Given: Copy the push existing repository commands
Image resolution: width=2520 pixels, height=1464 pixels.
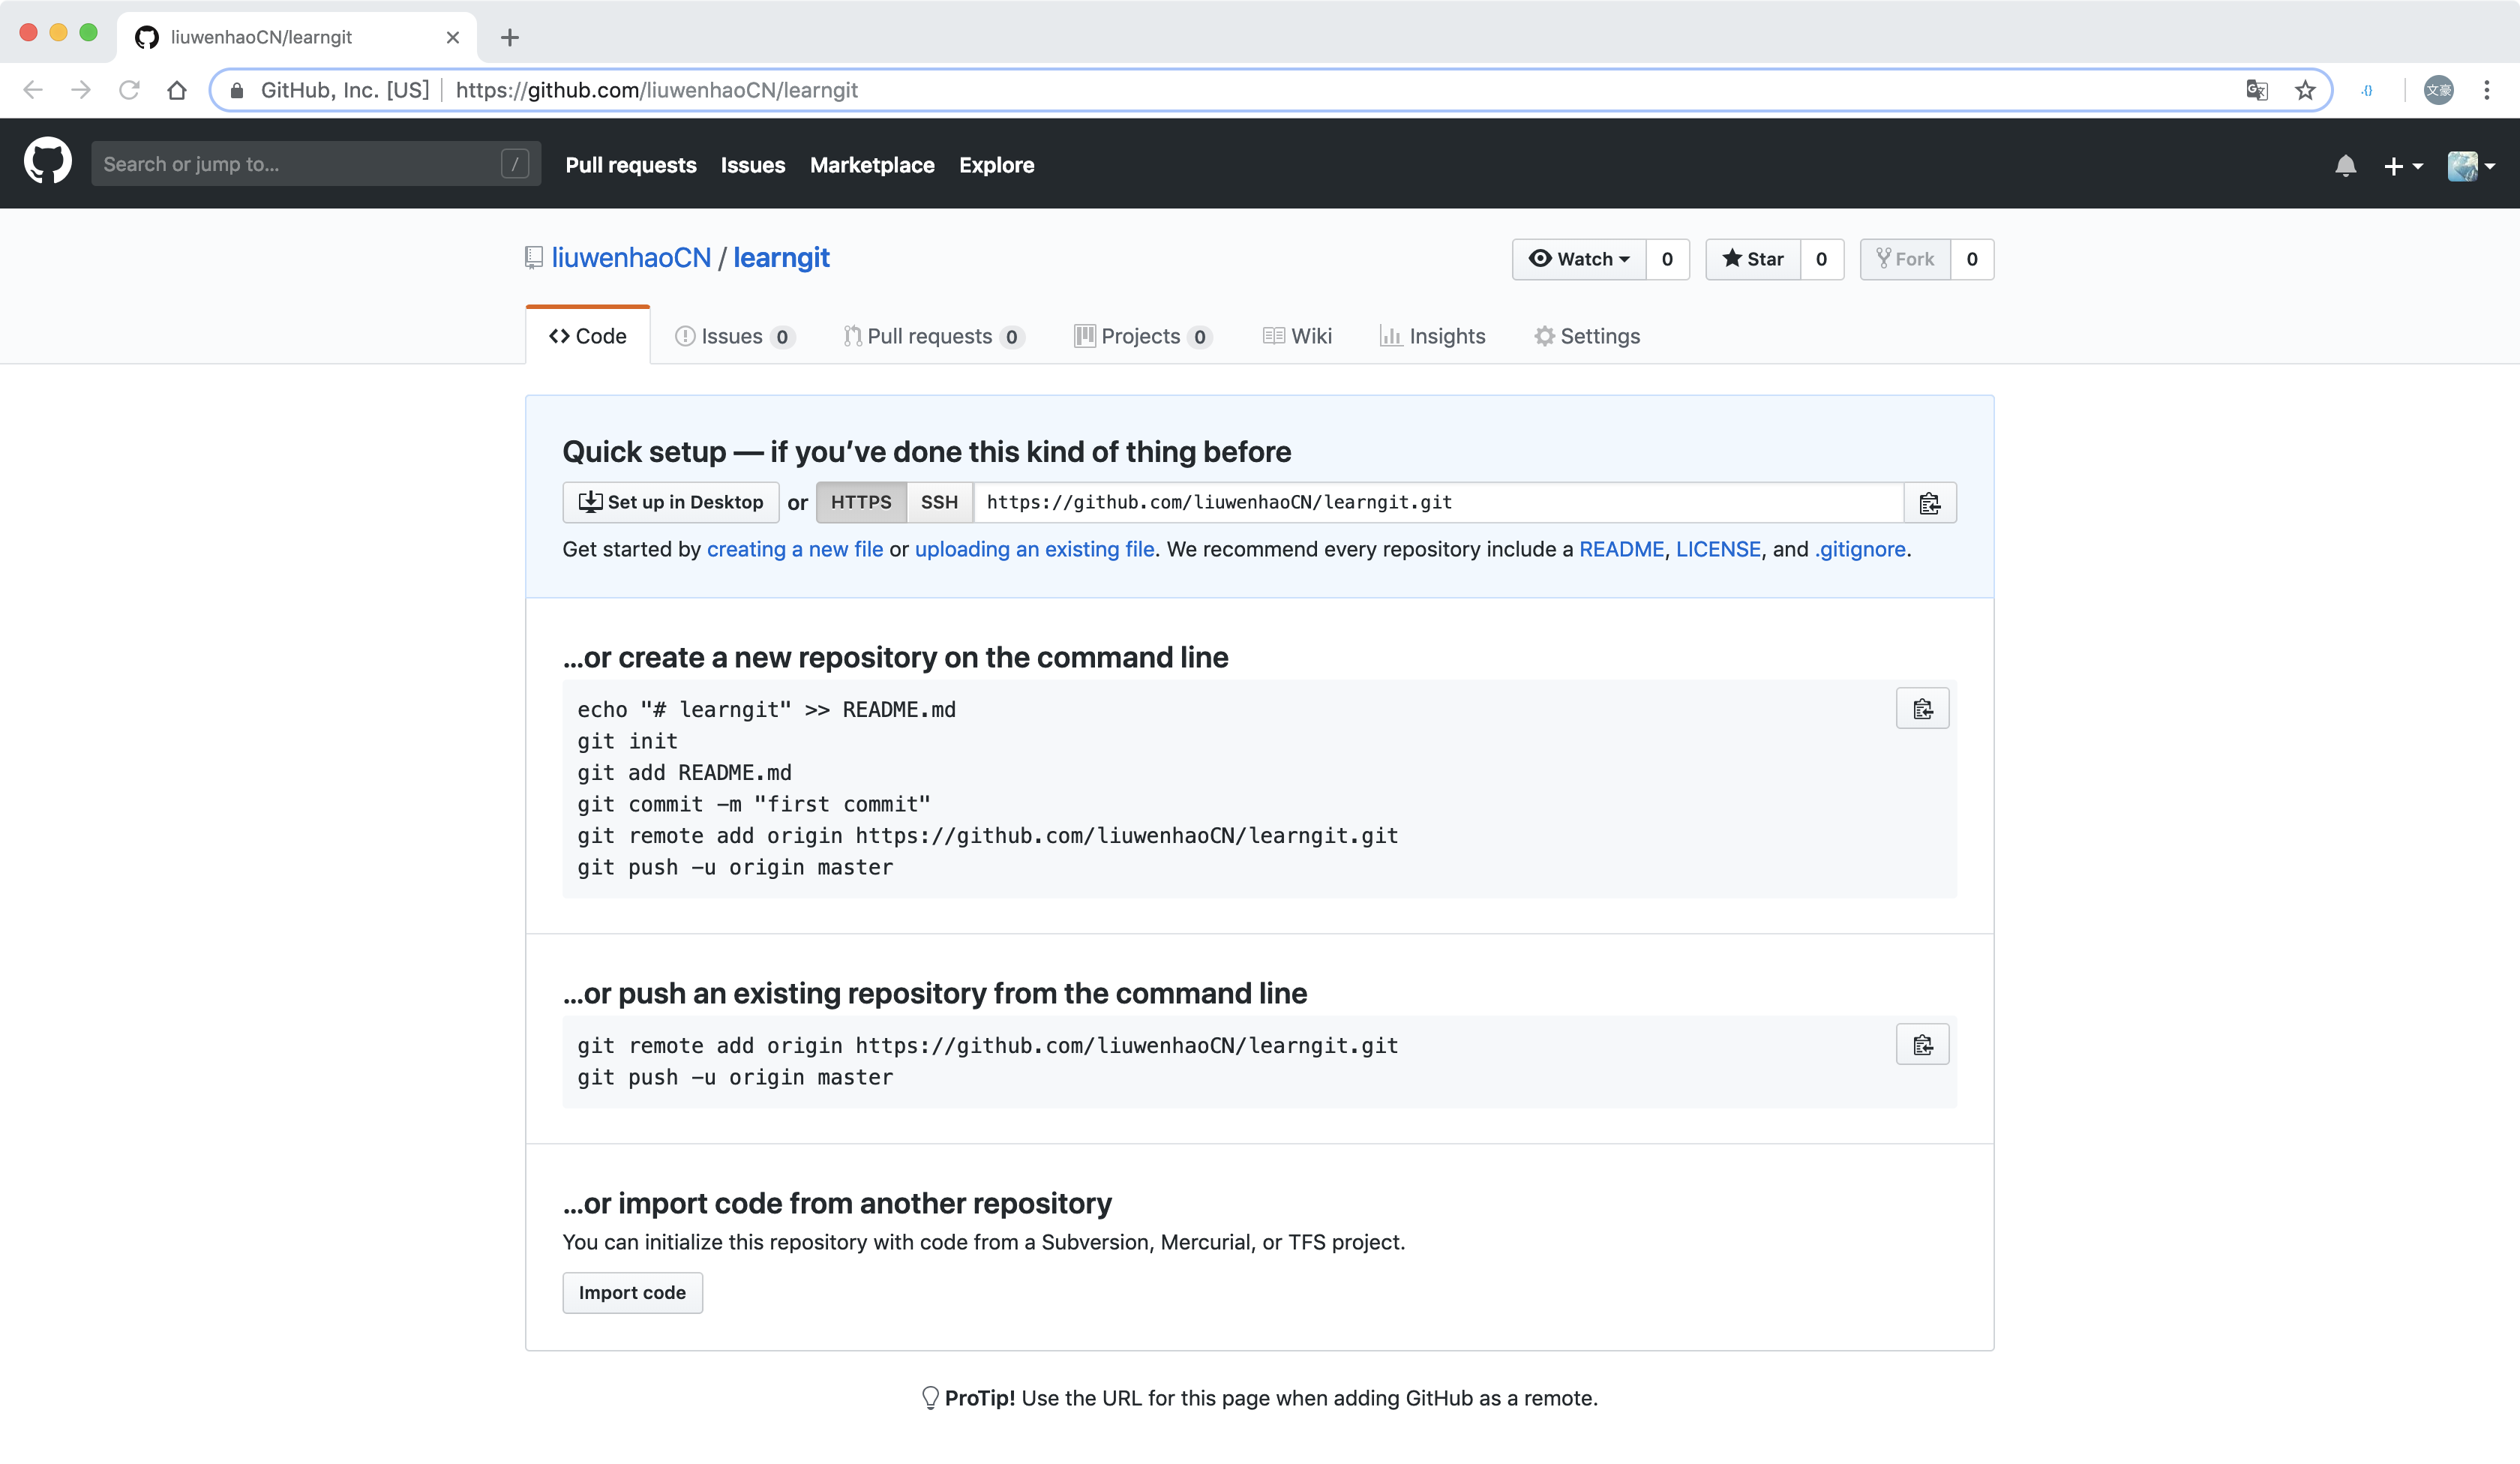Looking at the screenshot, I should click(1922, 1045).
